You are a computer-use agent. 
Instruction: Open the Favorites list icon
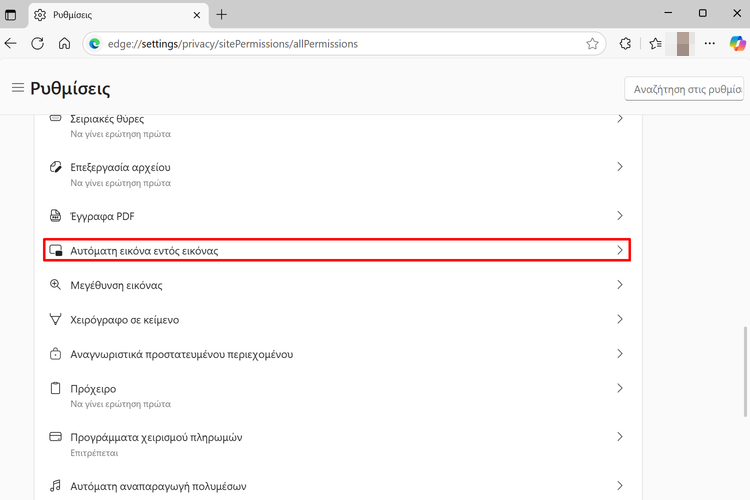pos(655,44)
